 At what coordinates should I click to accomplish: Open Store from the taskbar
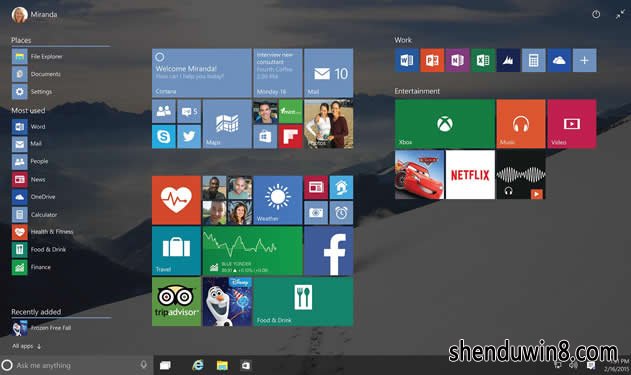click(x=246, y=365)
